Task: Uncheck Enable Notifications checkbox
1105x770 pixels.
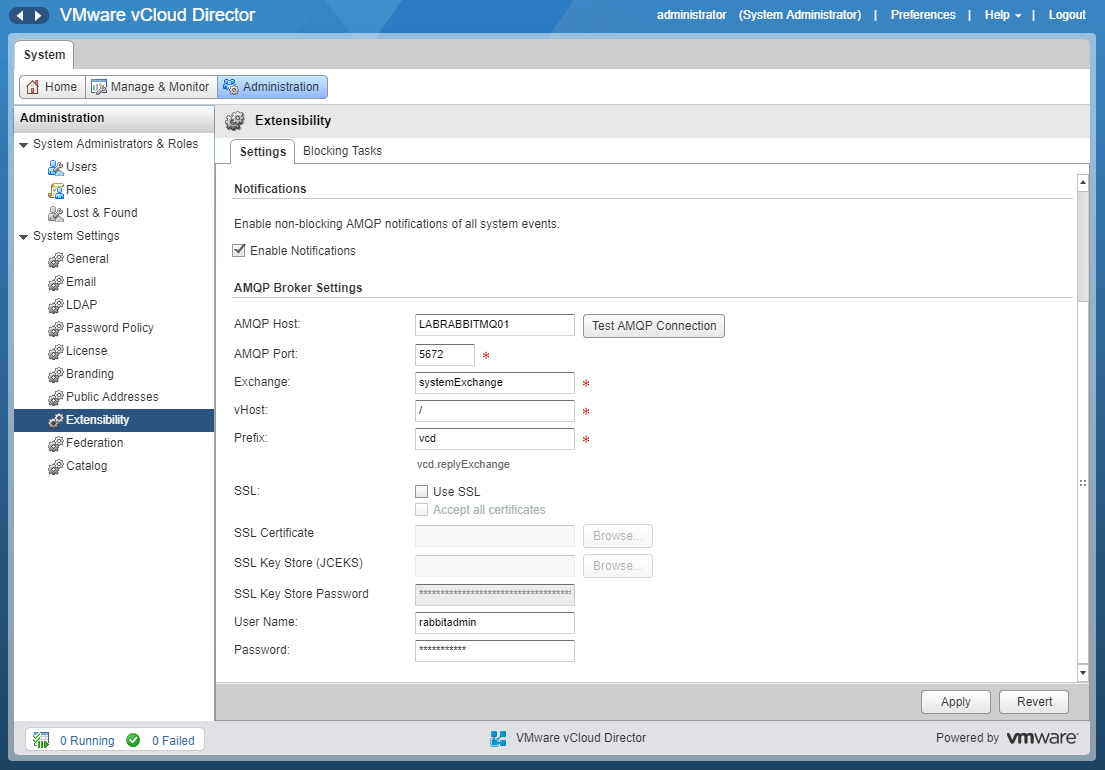Action: 239,251
